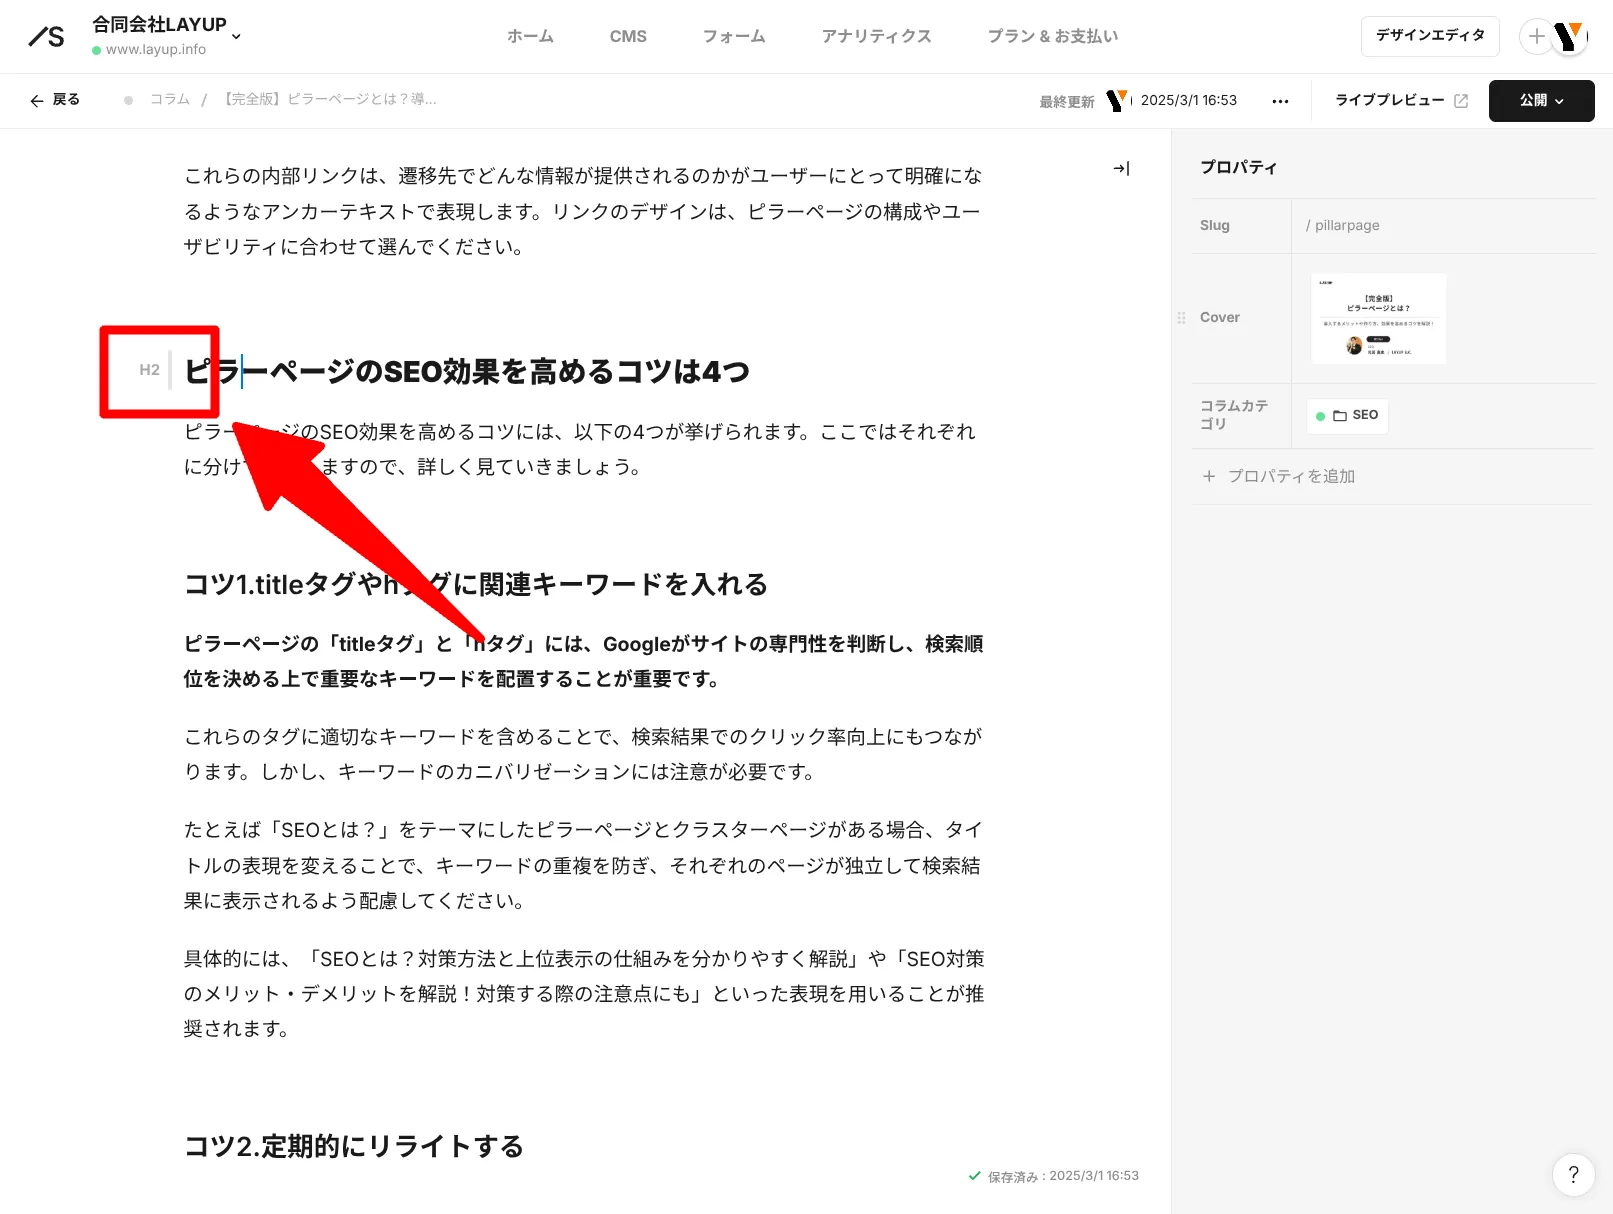Select the SEO category tag
This screenshot has height=1214, width=1613.
click(x=1347, y=416)
